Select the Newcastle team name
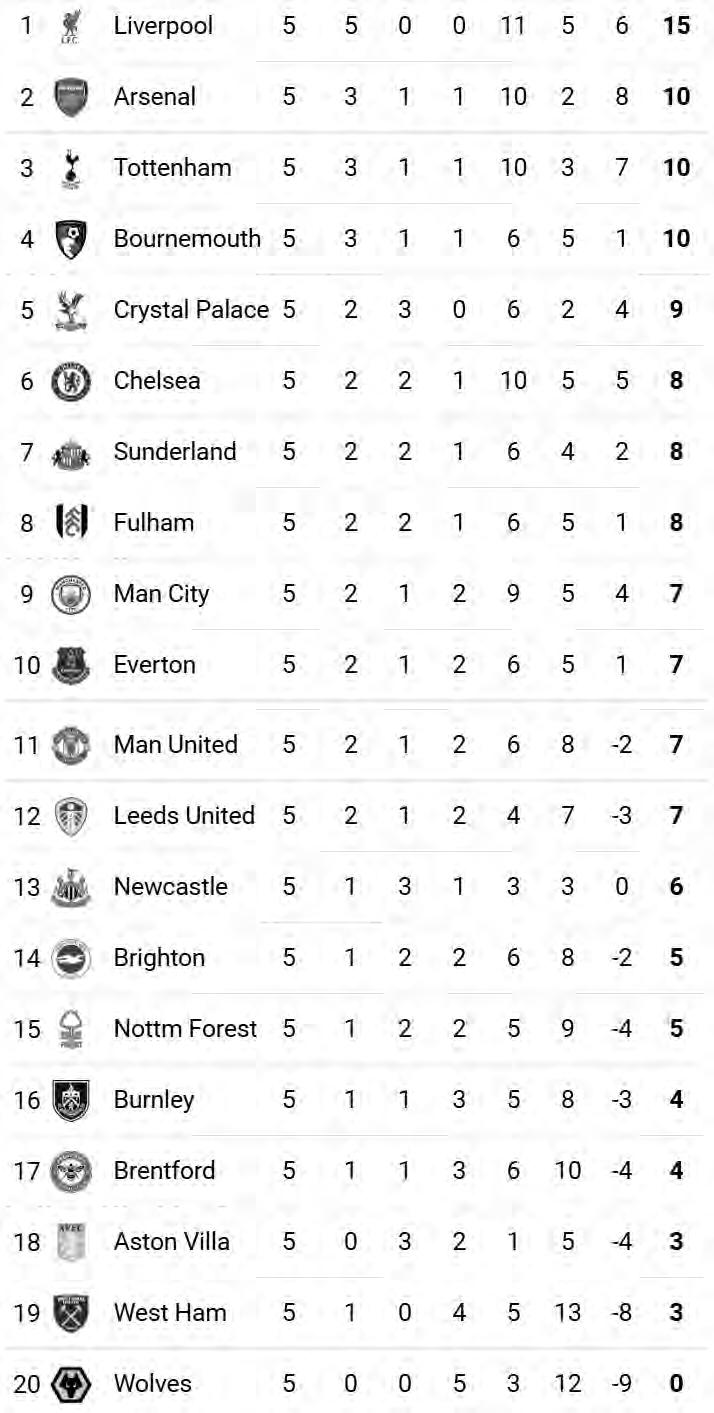 (170, 887)
